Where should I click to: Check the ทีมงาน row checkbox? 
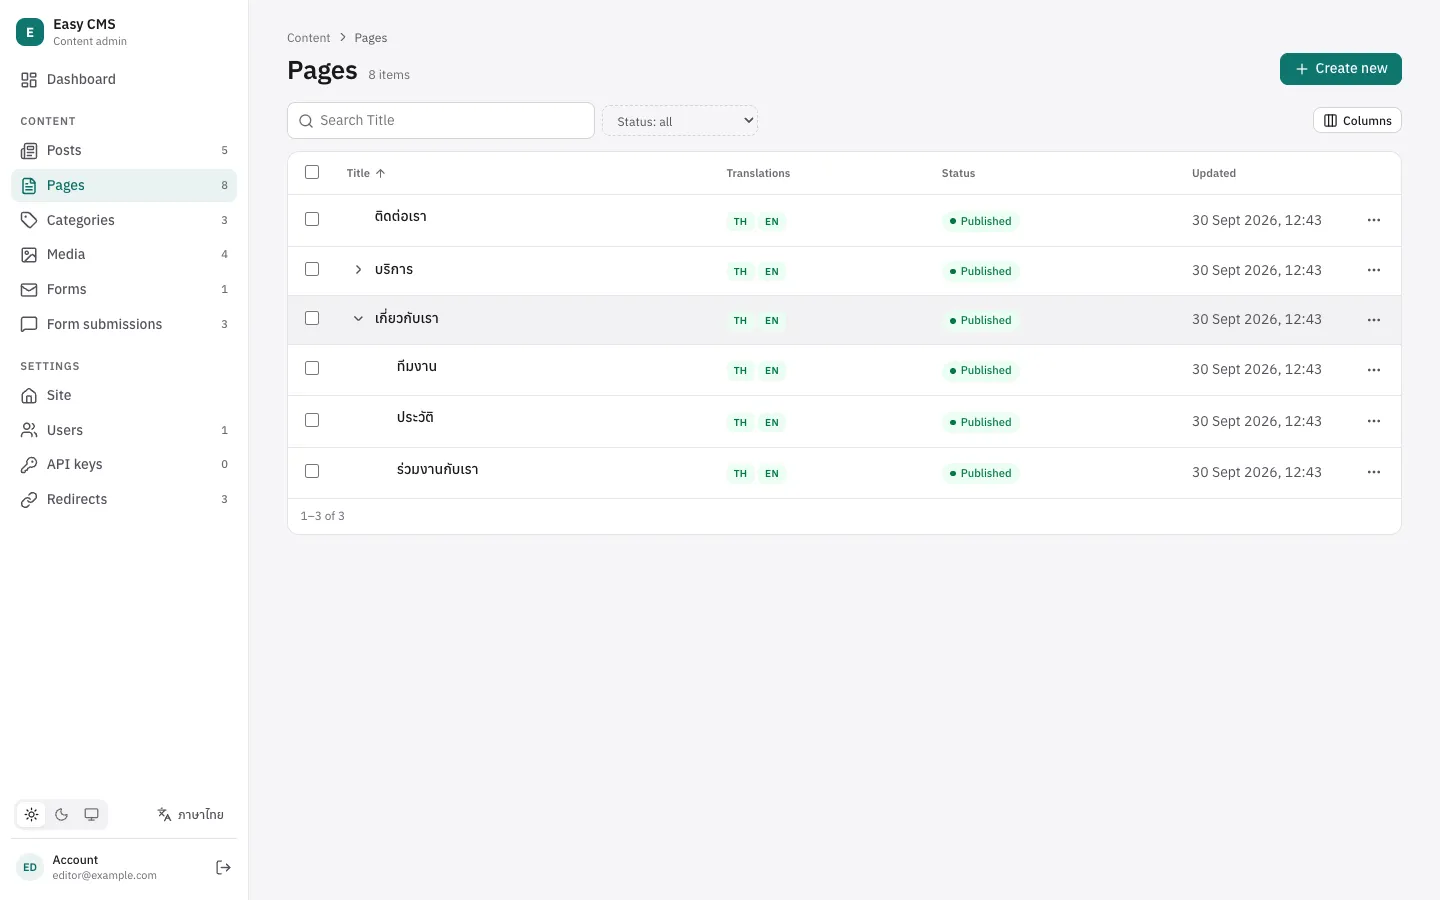point(312,368)
